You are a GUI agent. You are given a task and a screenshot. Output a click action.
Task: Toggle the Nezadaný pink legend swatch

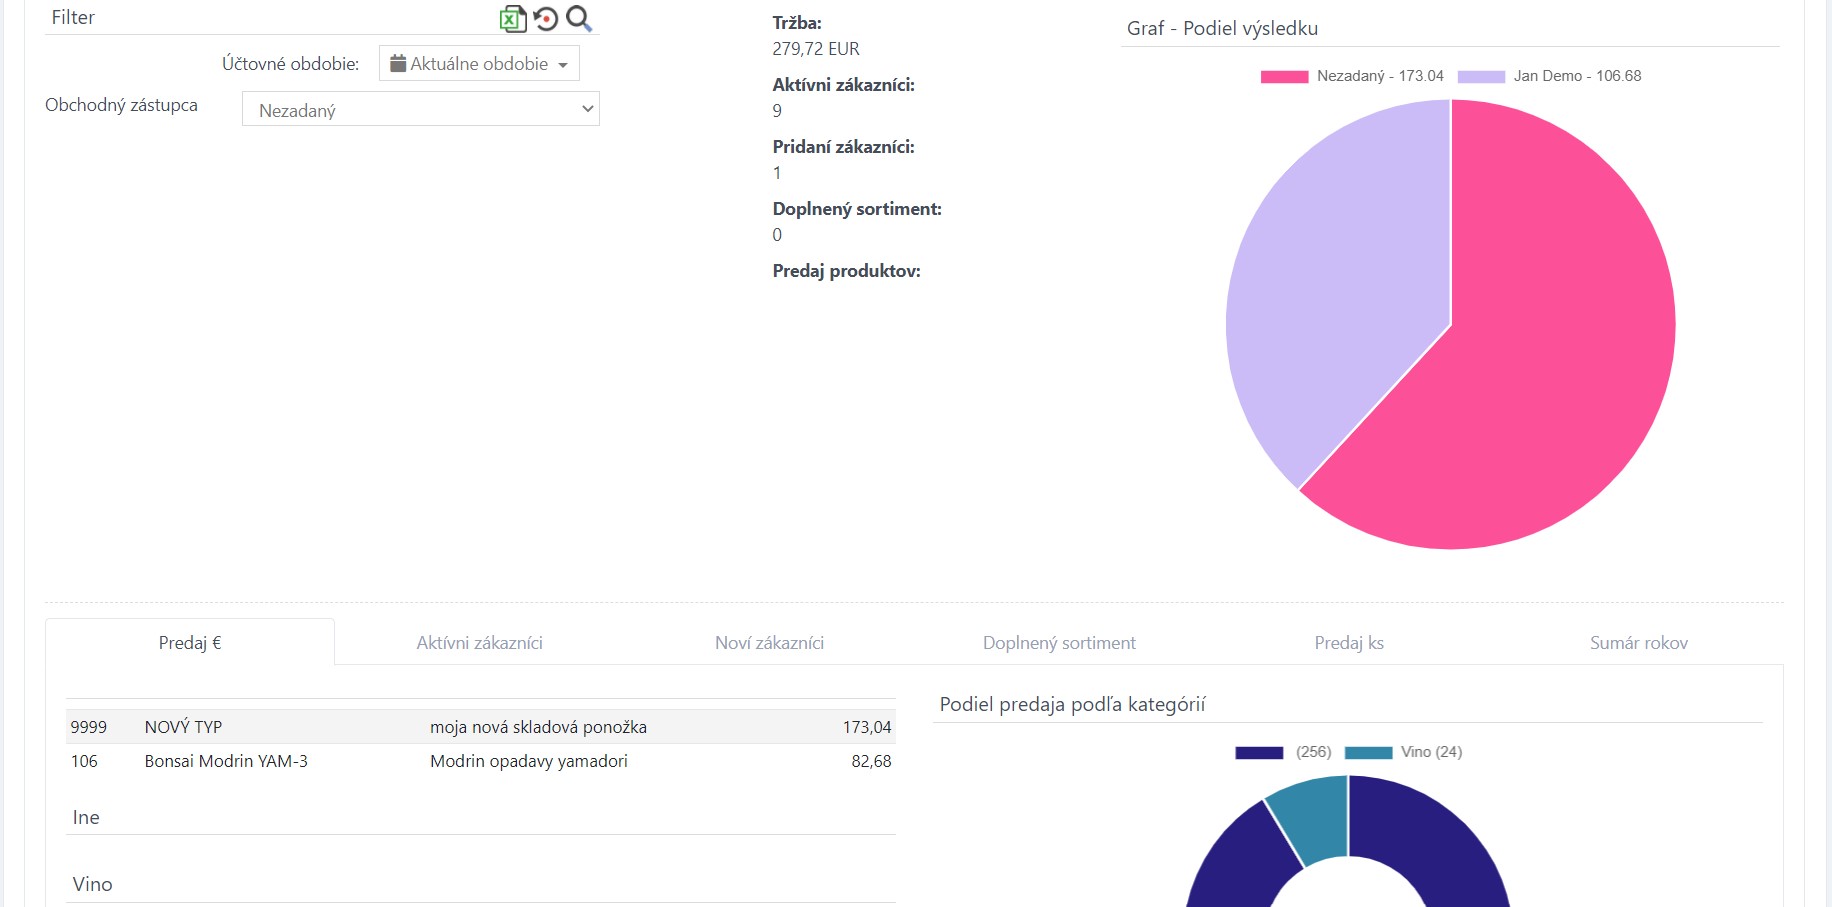(1285, 76)
